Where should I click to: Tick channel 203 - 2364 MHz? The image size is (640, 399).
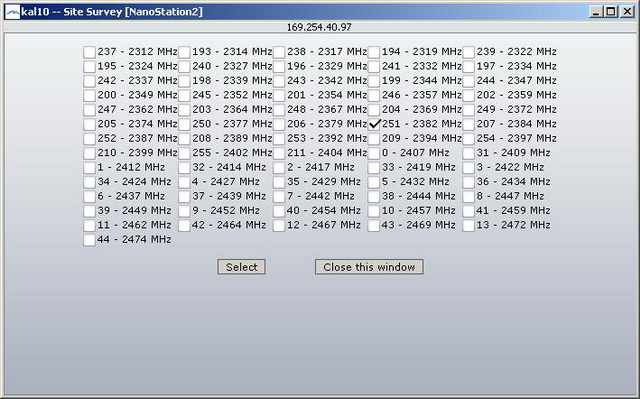tap(184, 110)
